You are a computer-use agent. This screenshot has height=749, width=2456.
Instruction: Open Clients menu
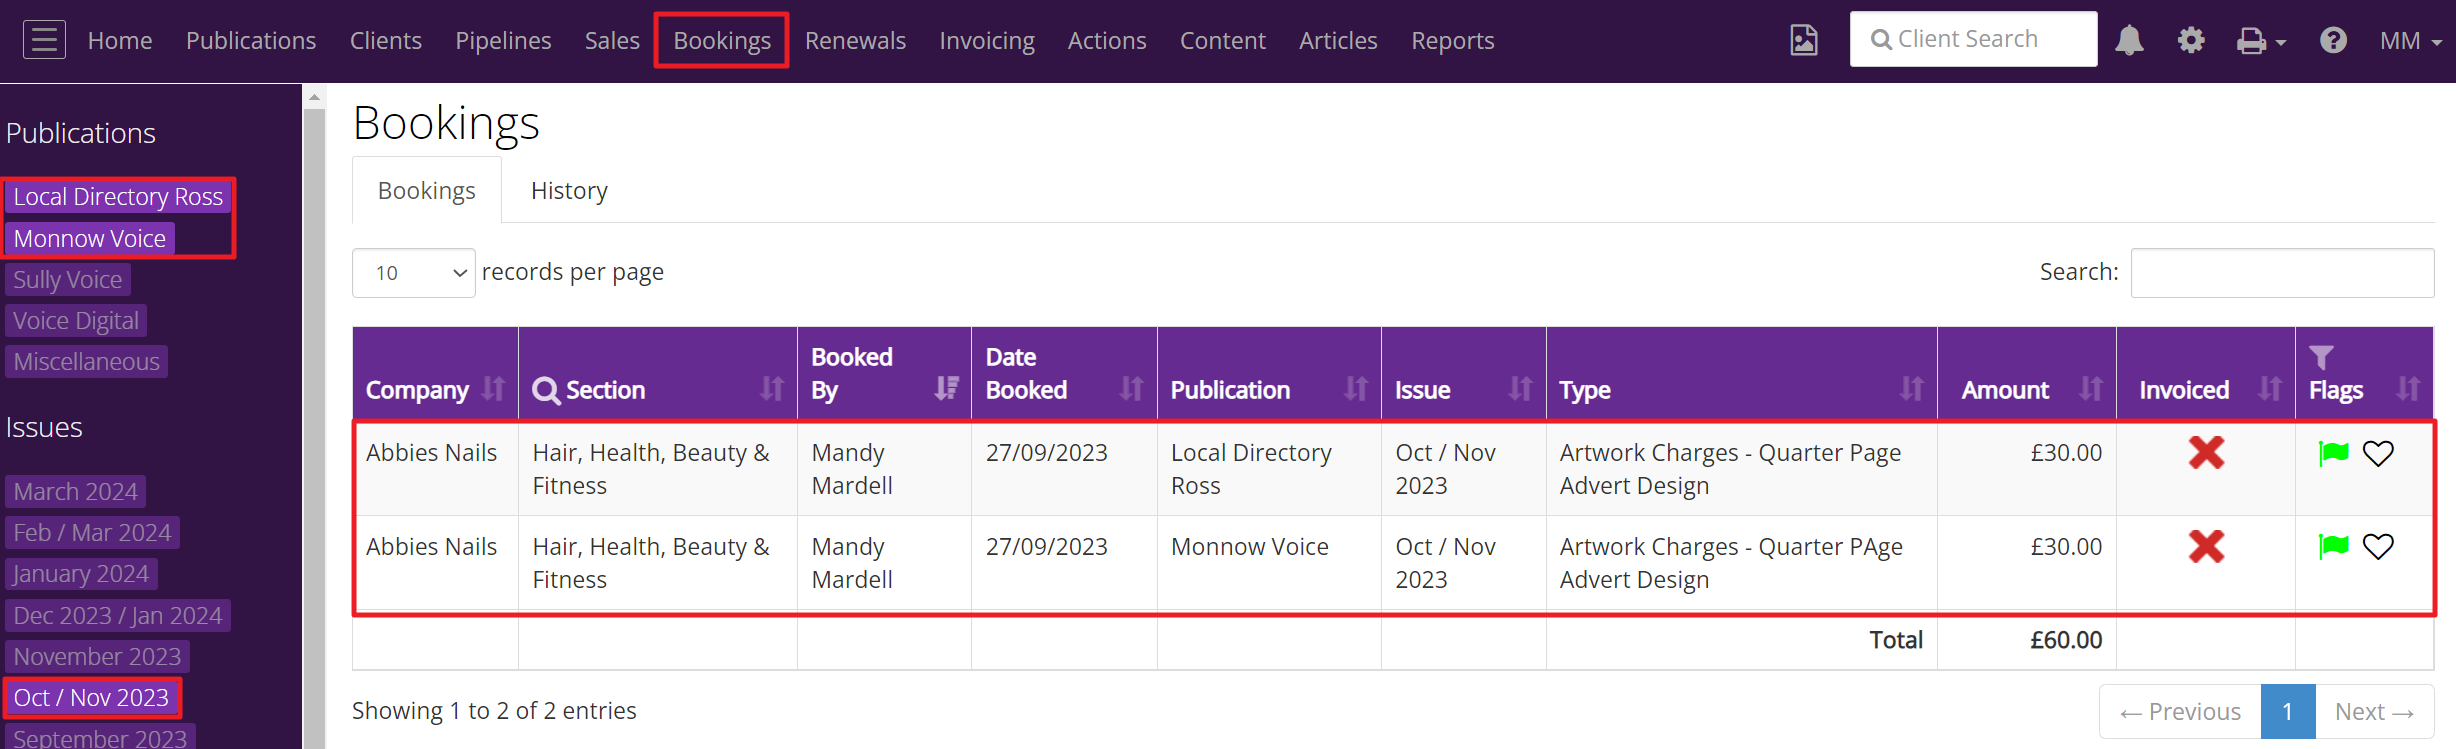click(x=386, y=41)
